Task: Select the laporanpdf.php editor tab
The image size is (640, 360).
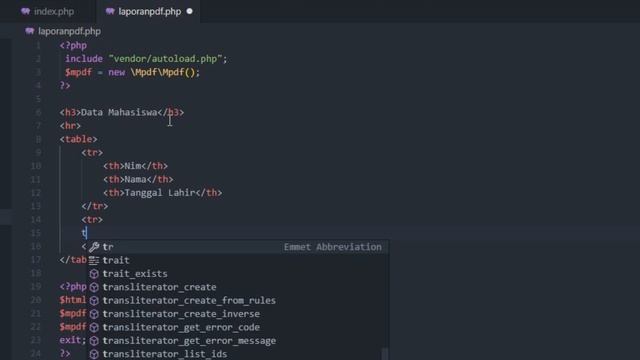Action: tap(148, 11)
